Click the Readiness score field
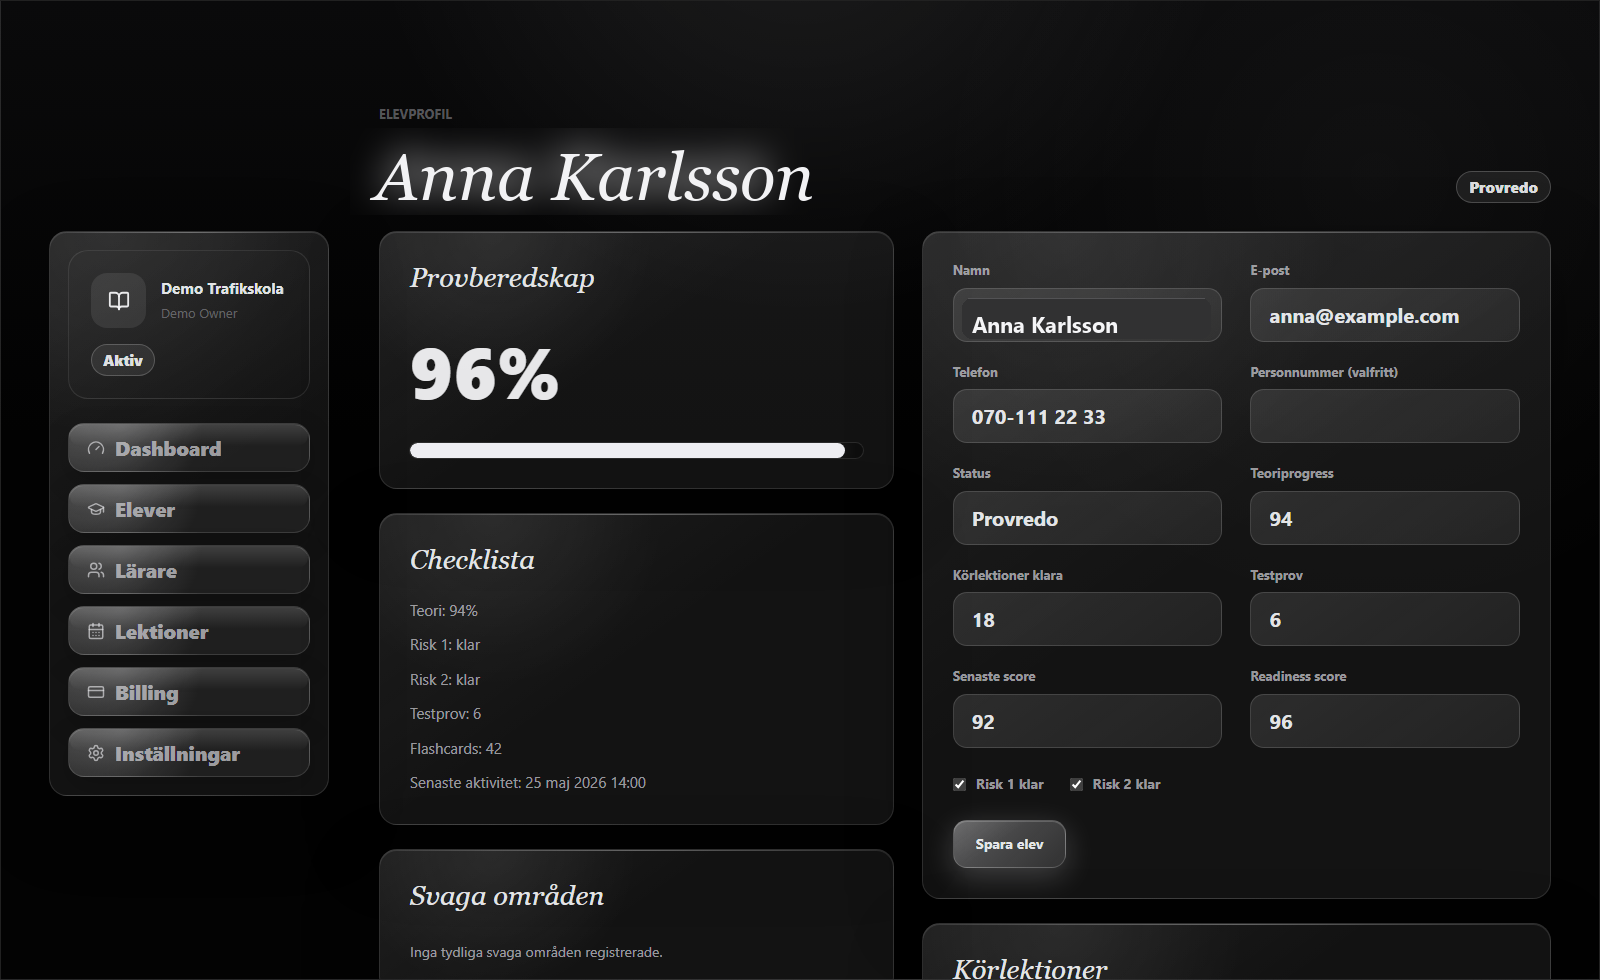Screen dimensions: 1600x980 click(1384, 721)
